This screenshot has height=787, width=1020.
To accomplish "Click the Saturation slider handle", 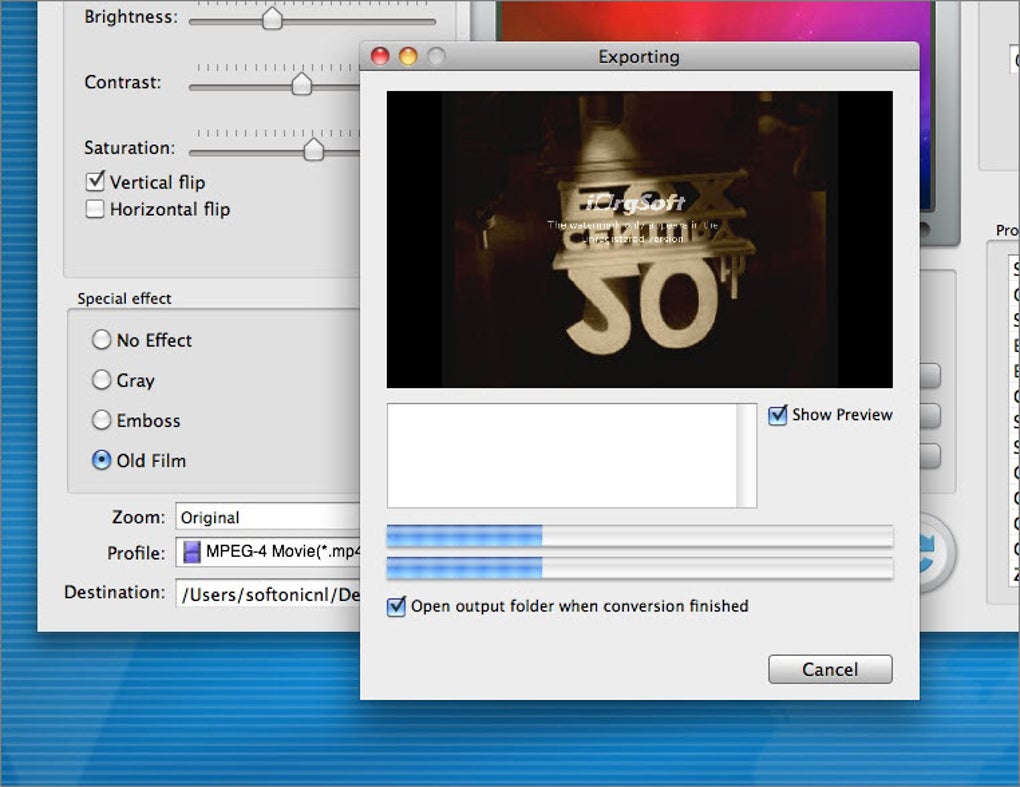I will point(316,148).
